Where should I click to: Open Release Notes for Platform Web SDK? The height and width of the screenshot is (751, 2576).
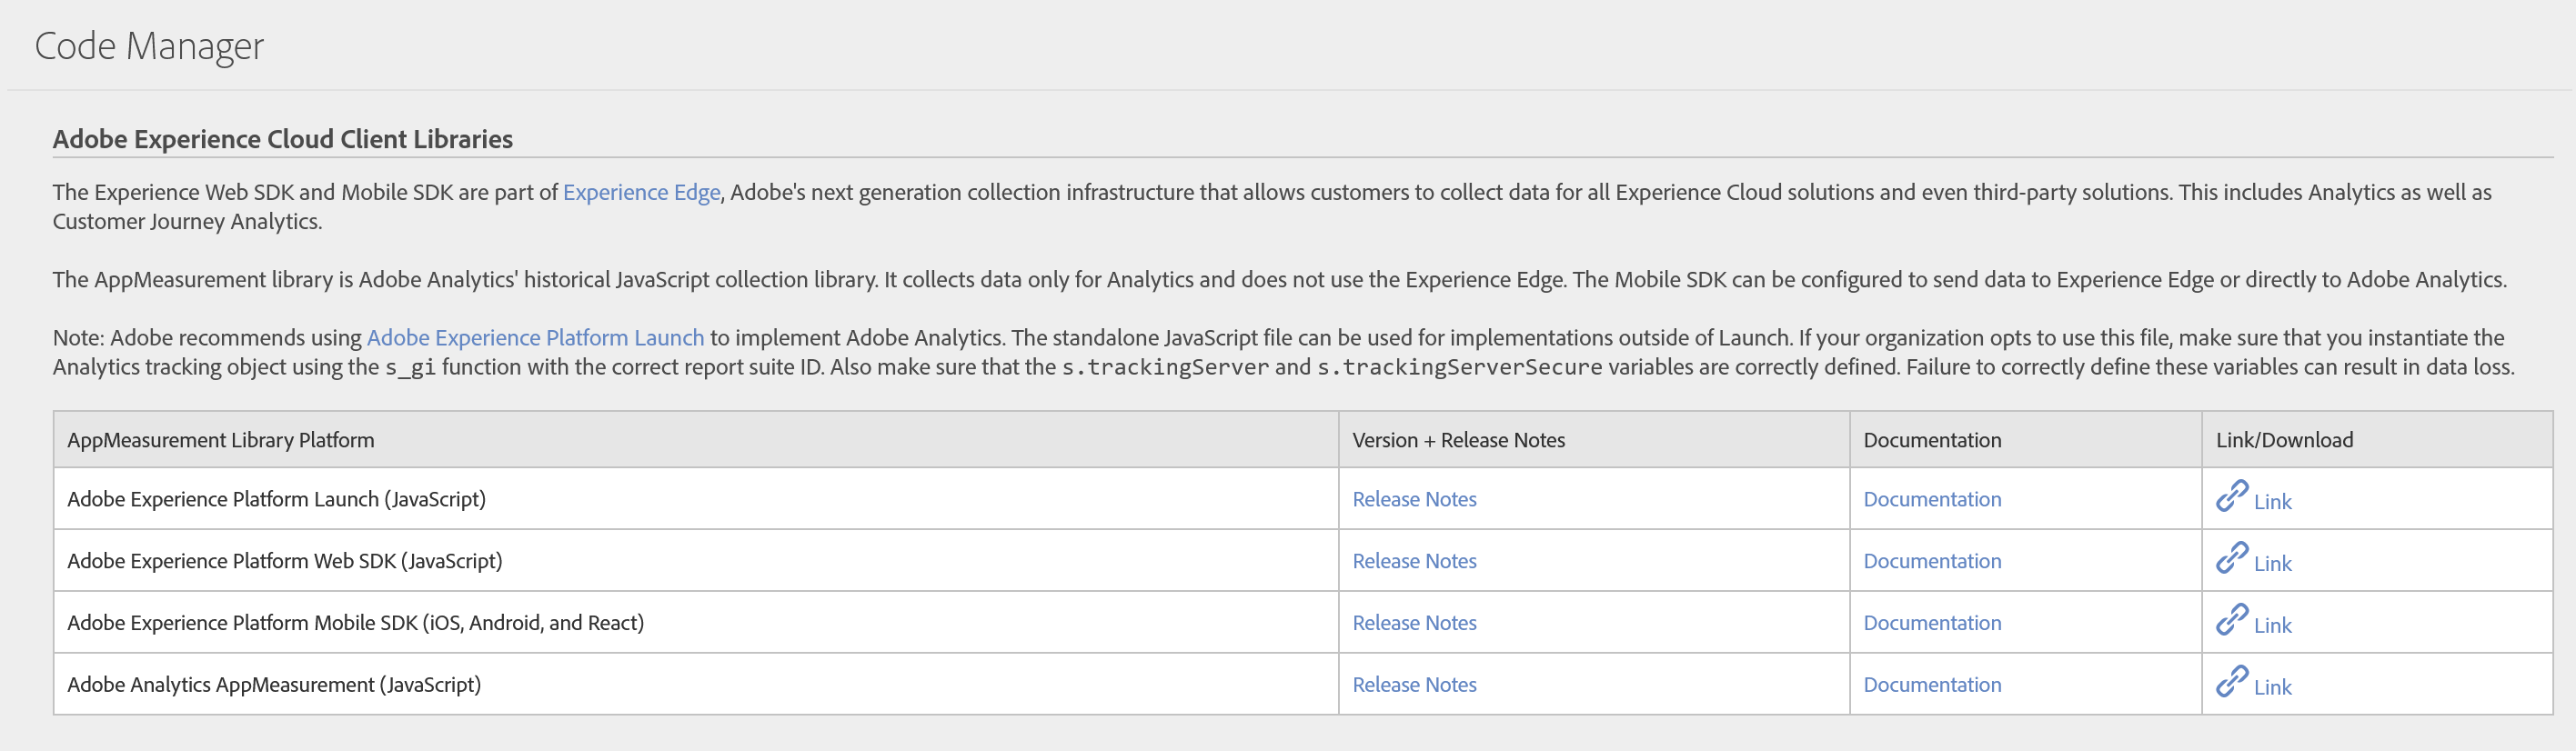pyautogui.click(x=1414, y=561)
